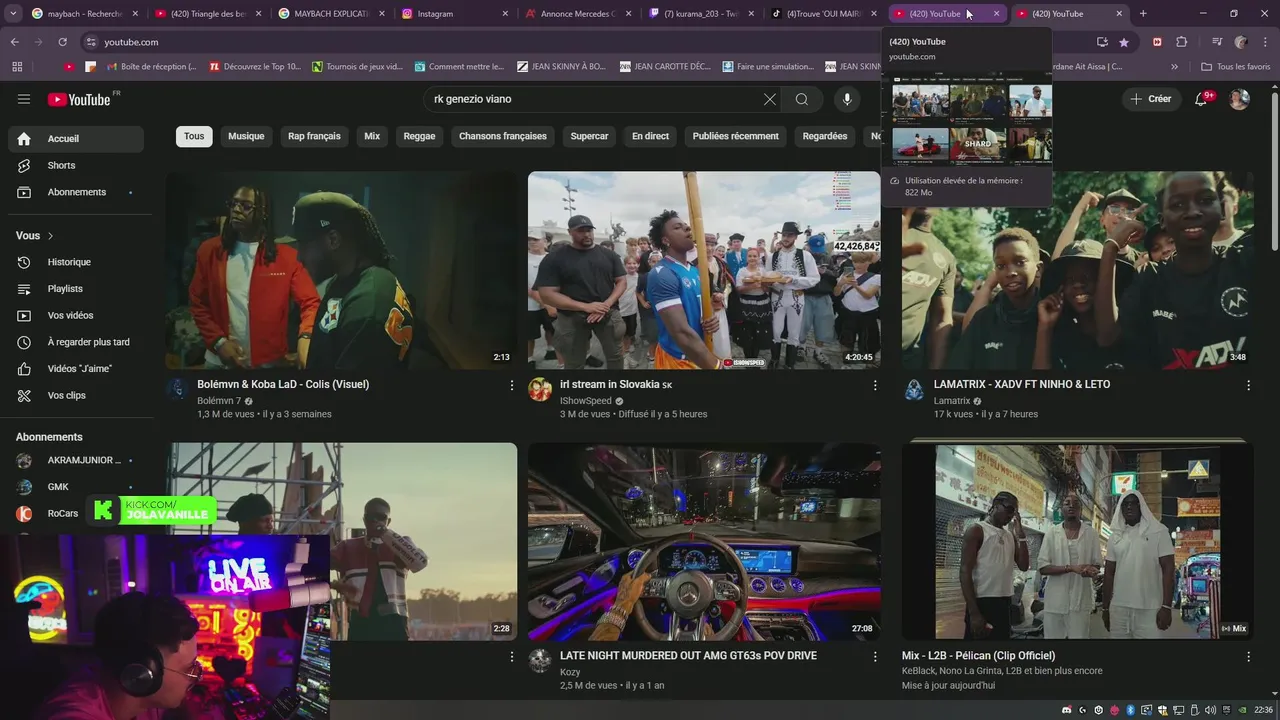Open the more-options menu for LATE NIGHT AMG video
Image resolution: width=1280 pixels, height=720 pixels.
click(875, 657)
